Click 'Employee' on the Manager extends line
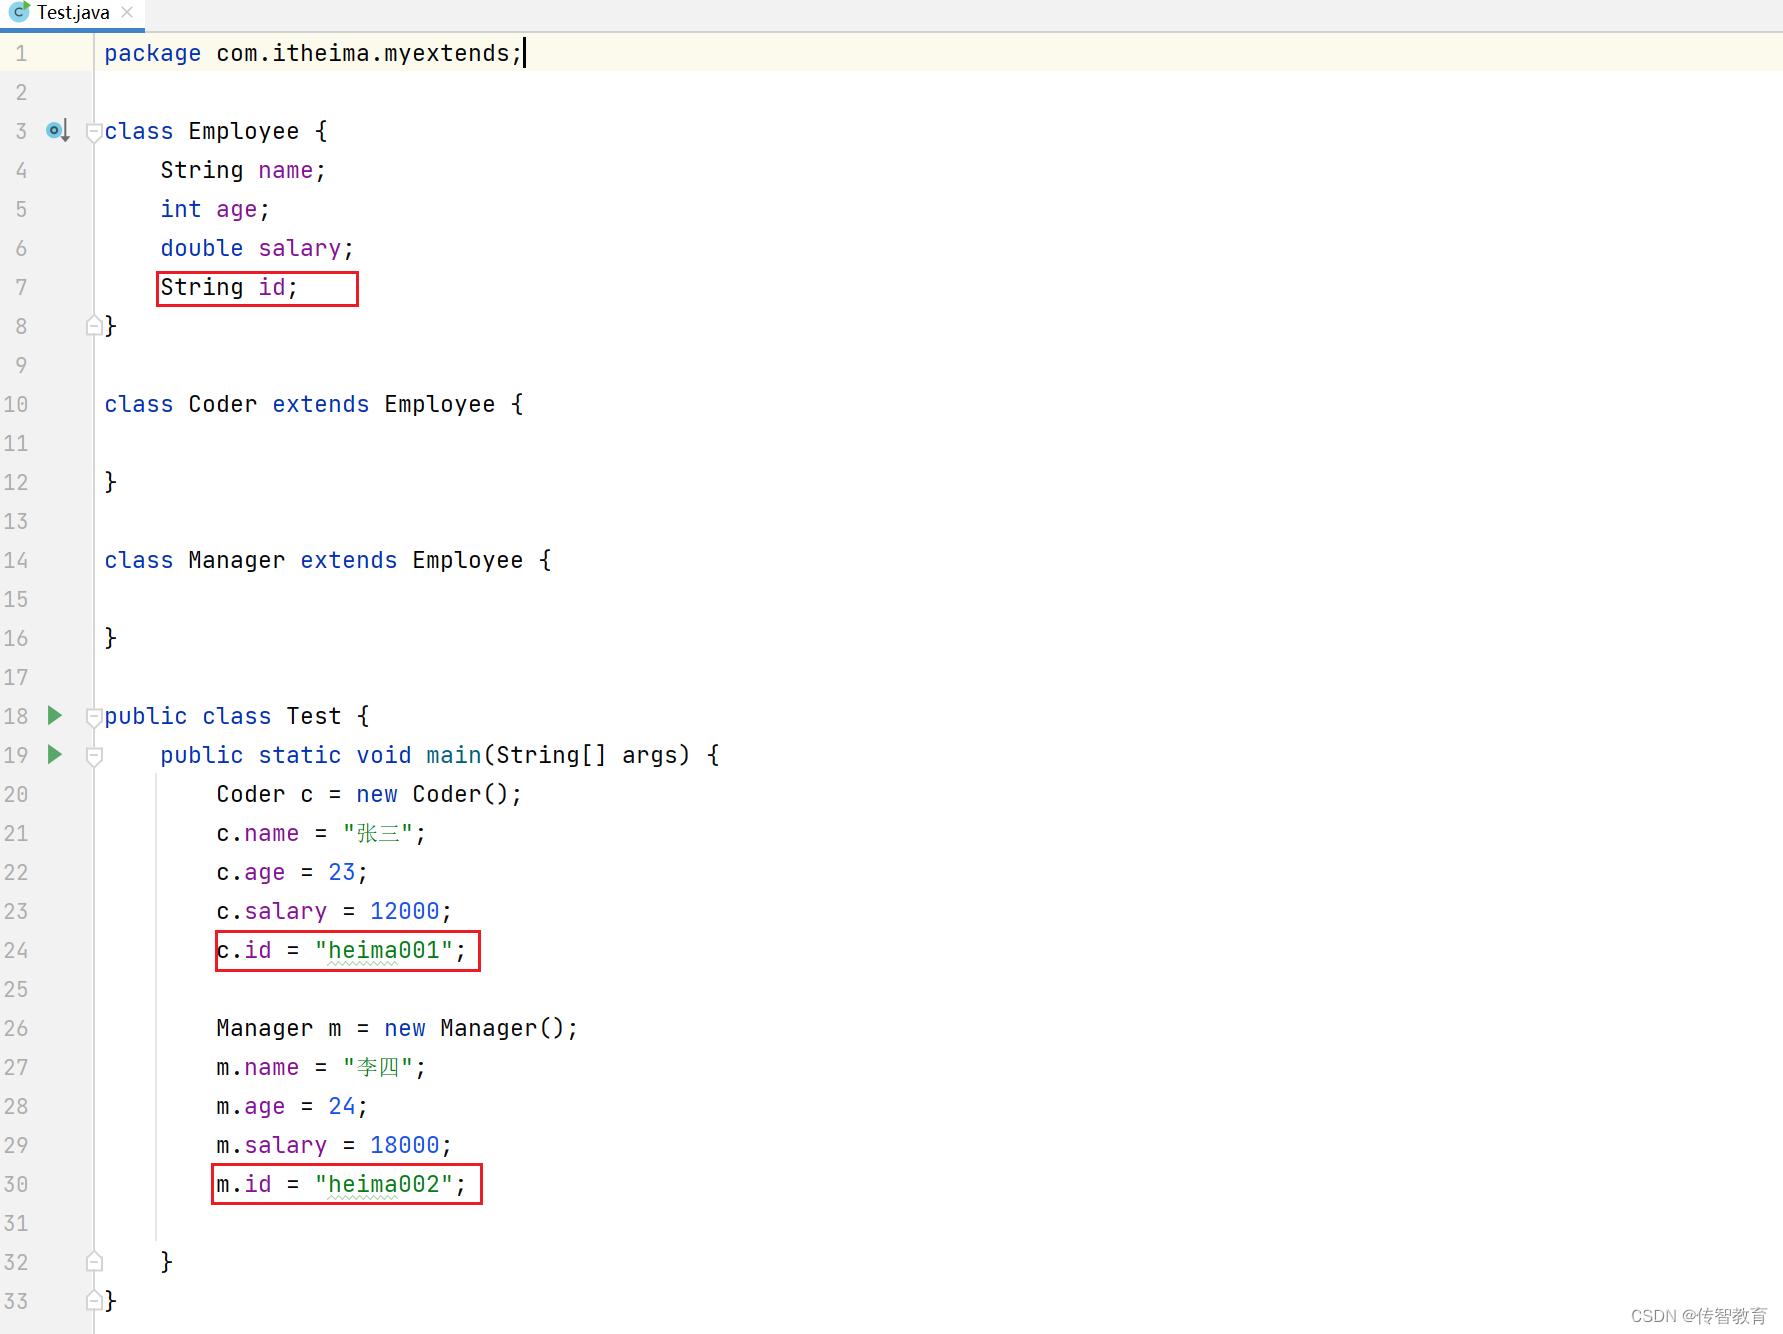The image size is (1783, 1334). [x=468, y=560]
